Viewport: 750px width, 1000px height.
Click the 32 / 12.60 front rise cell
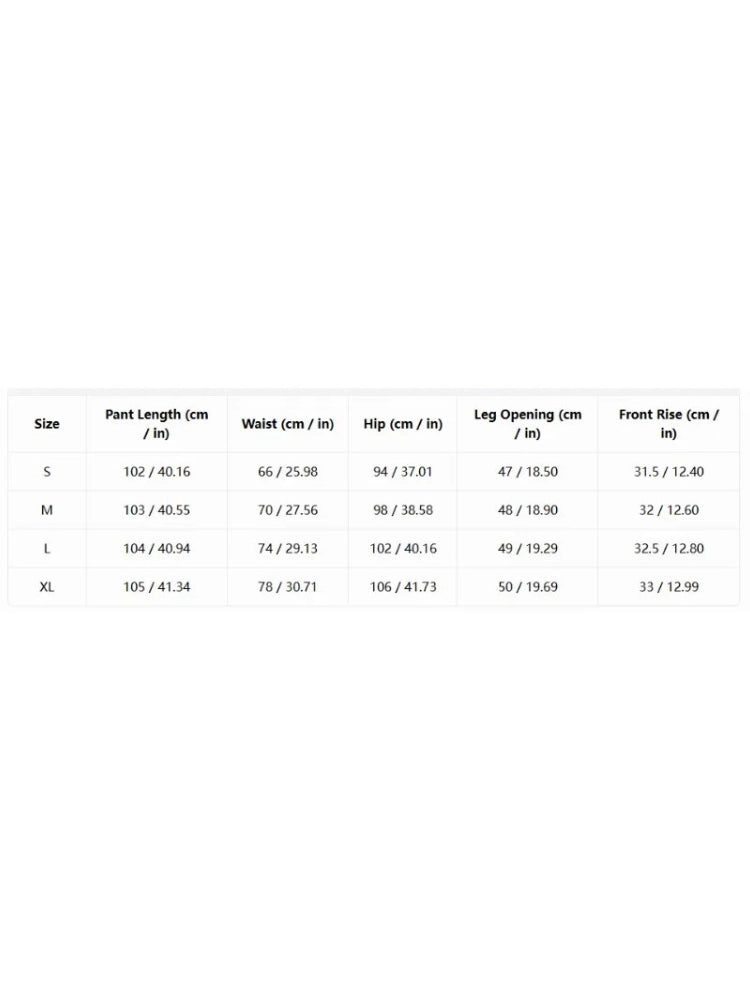(x=668, y=510)
